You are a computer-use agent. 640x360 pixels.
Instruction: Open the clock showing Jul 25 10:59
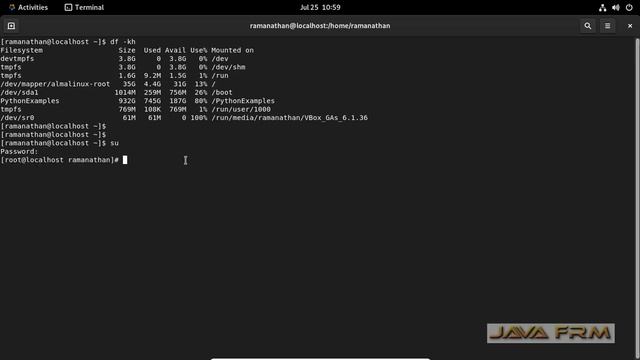320,7
